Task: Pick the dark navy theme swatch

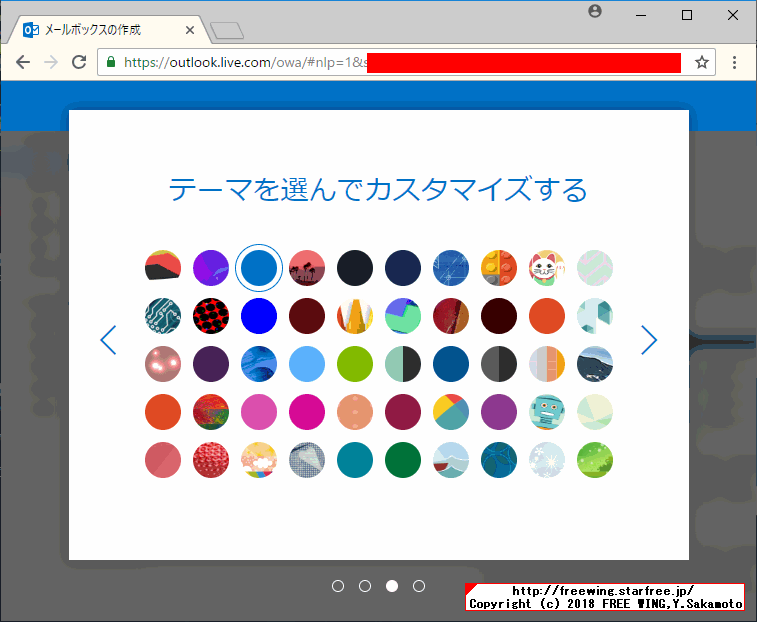Action: click(403, 268)
